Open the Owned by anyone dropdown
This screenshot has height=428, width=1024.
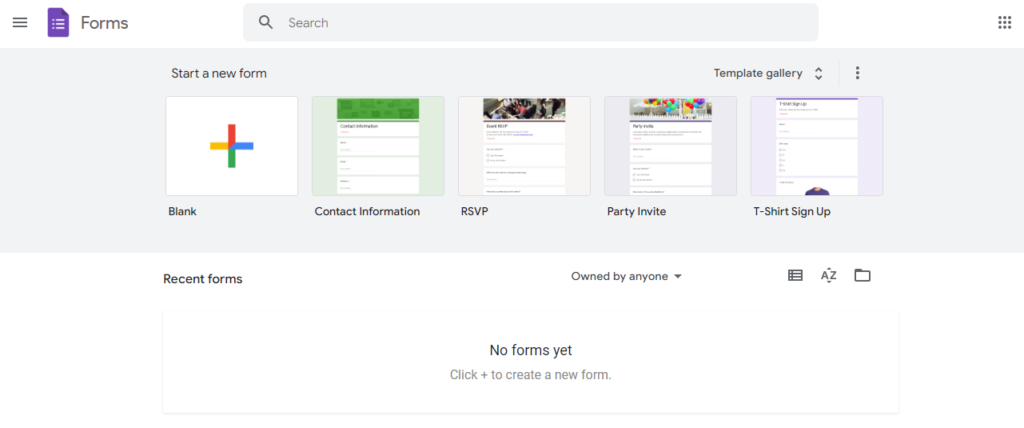(x=626, y=276)
